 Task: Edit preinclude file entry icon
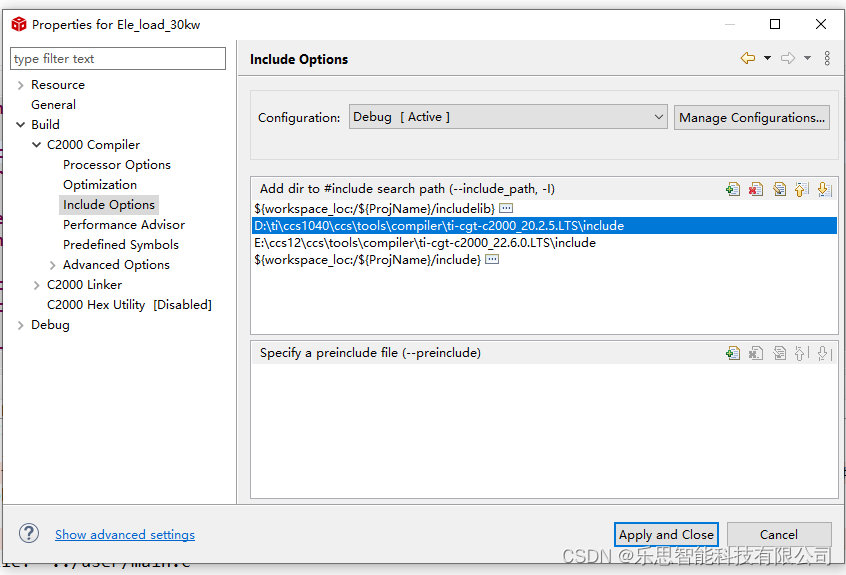pos(779,353)
